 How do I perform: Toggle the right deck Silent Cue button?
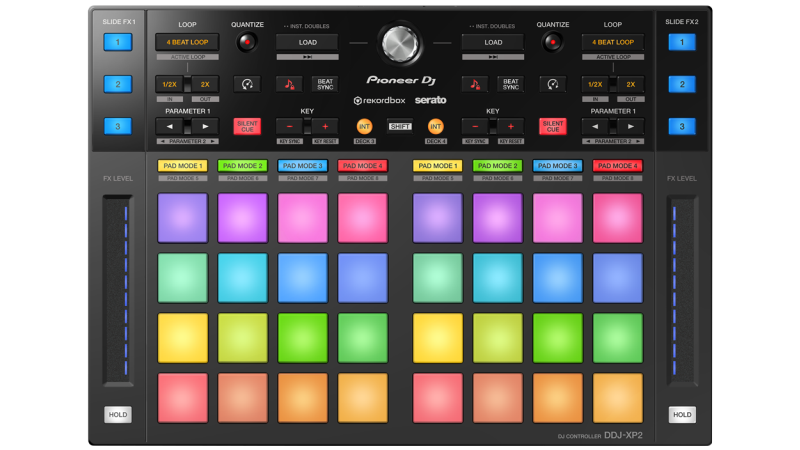(x=552, y=127)
